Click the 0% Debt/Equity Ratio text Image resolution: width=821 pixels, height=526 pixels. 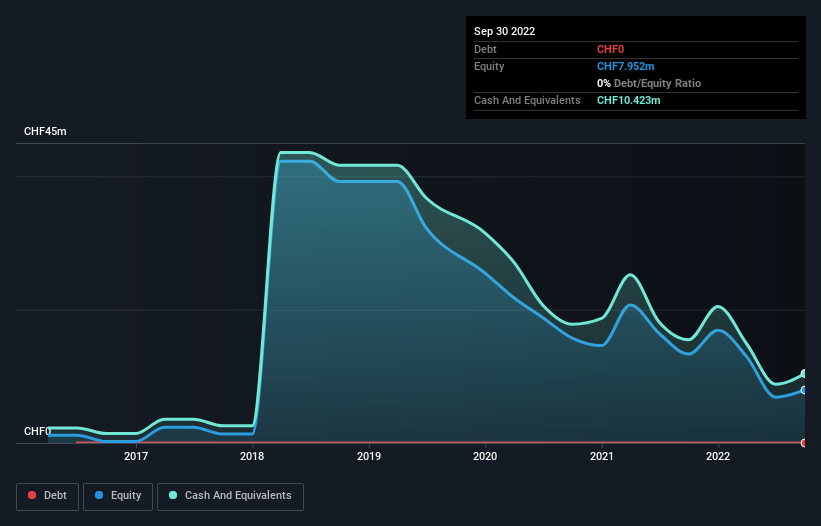pos(649,83)
